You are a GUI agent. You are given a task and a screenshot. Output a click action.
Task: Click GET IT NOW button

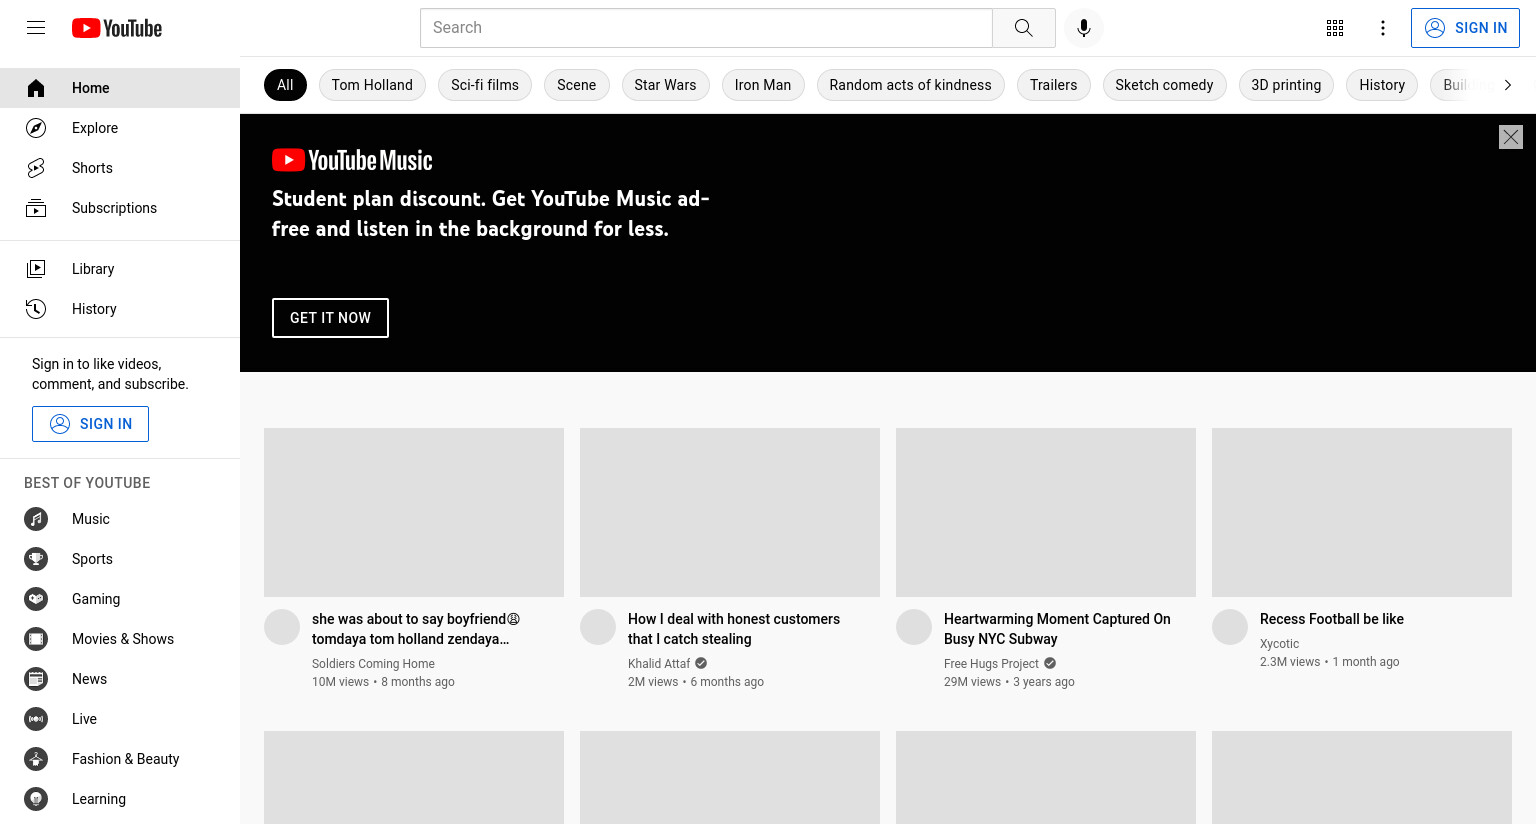tap(330, 318)
